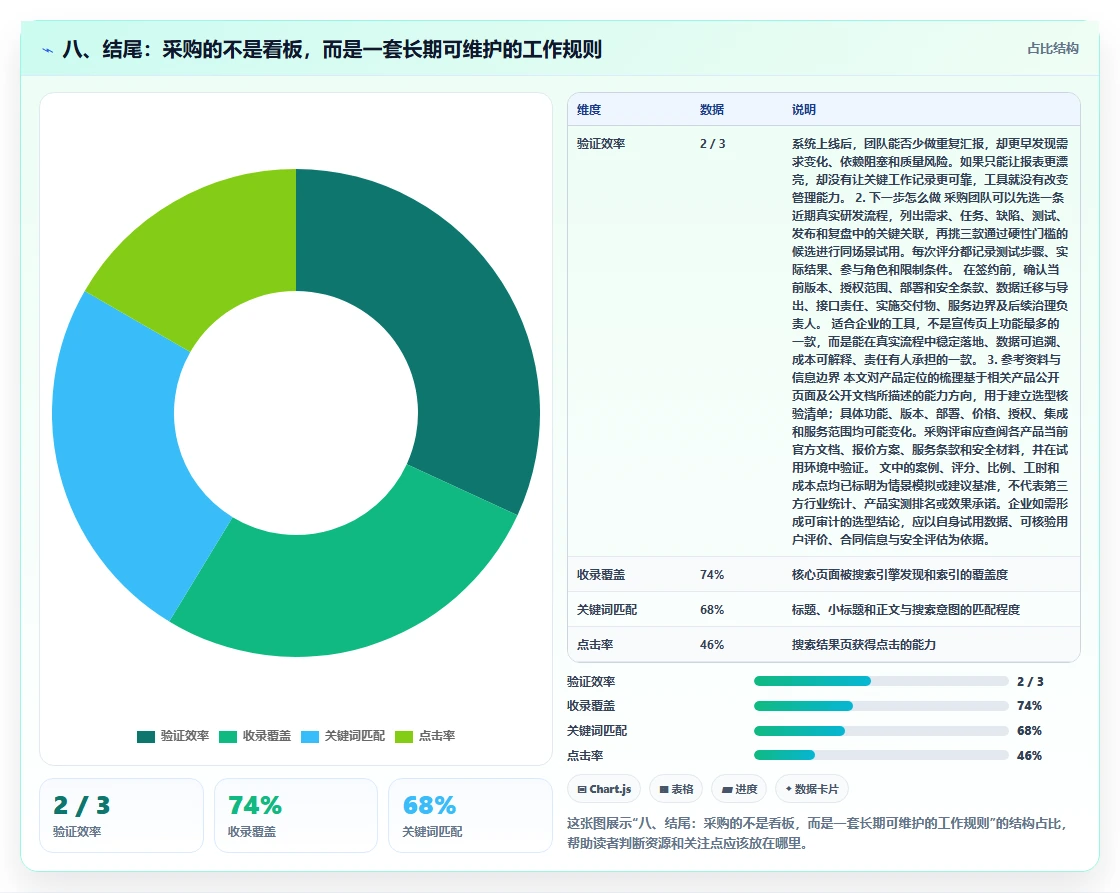Screen dimensions: 1120x893
Task: Click the 2 / 3 table cell
Action: [712, 144]
